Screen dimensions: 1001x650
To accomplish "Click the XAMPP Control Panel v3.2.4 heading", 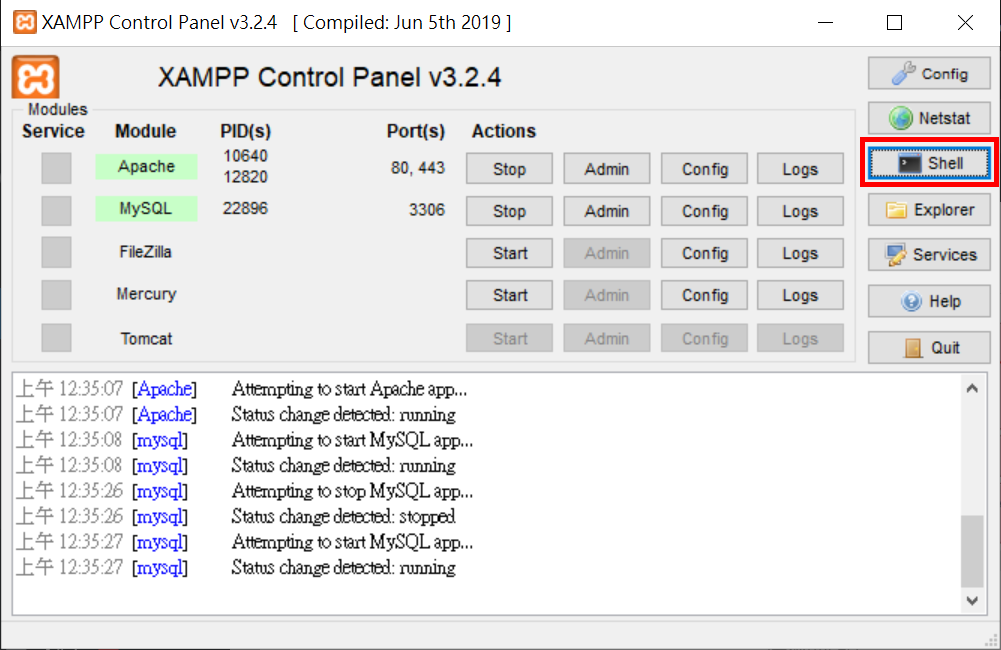I will click(329, 78).
